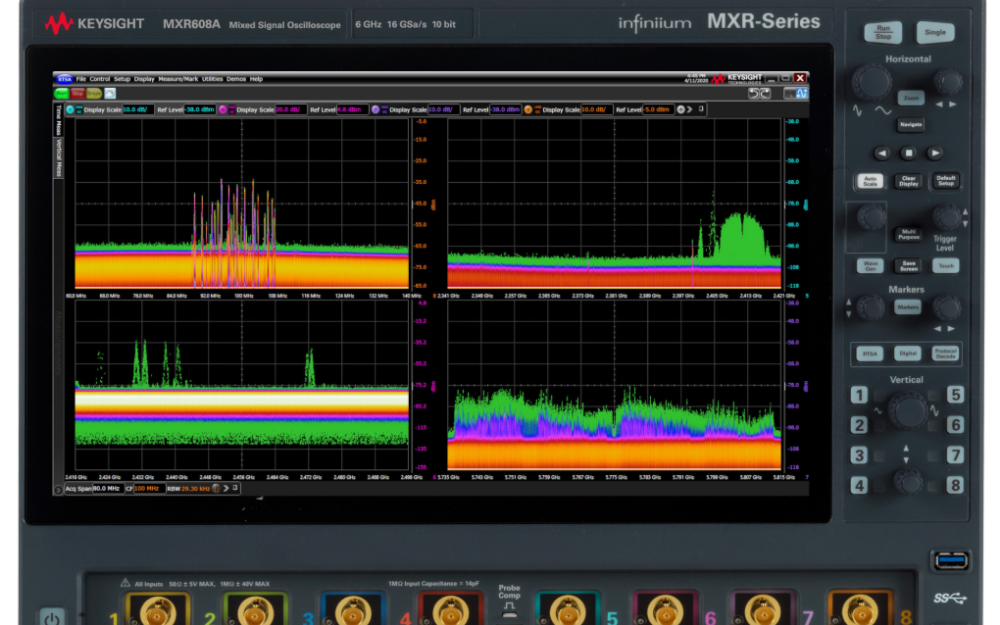Click the hardware Navigate key
This screenshot has height=625, width=1000.
click(x=911, y=124)
